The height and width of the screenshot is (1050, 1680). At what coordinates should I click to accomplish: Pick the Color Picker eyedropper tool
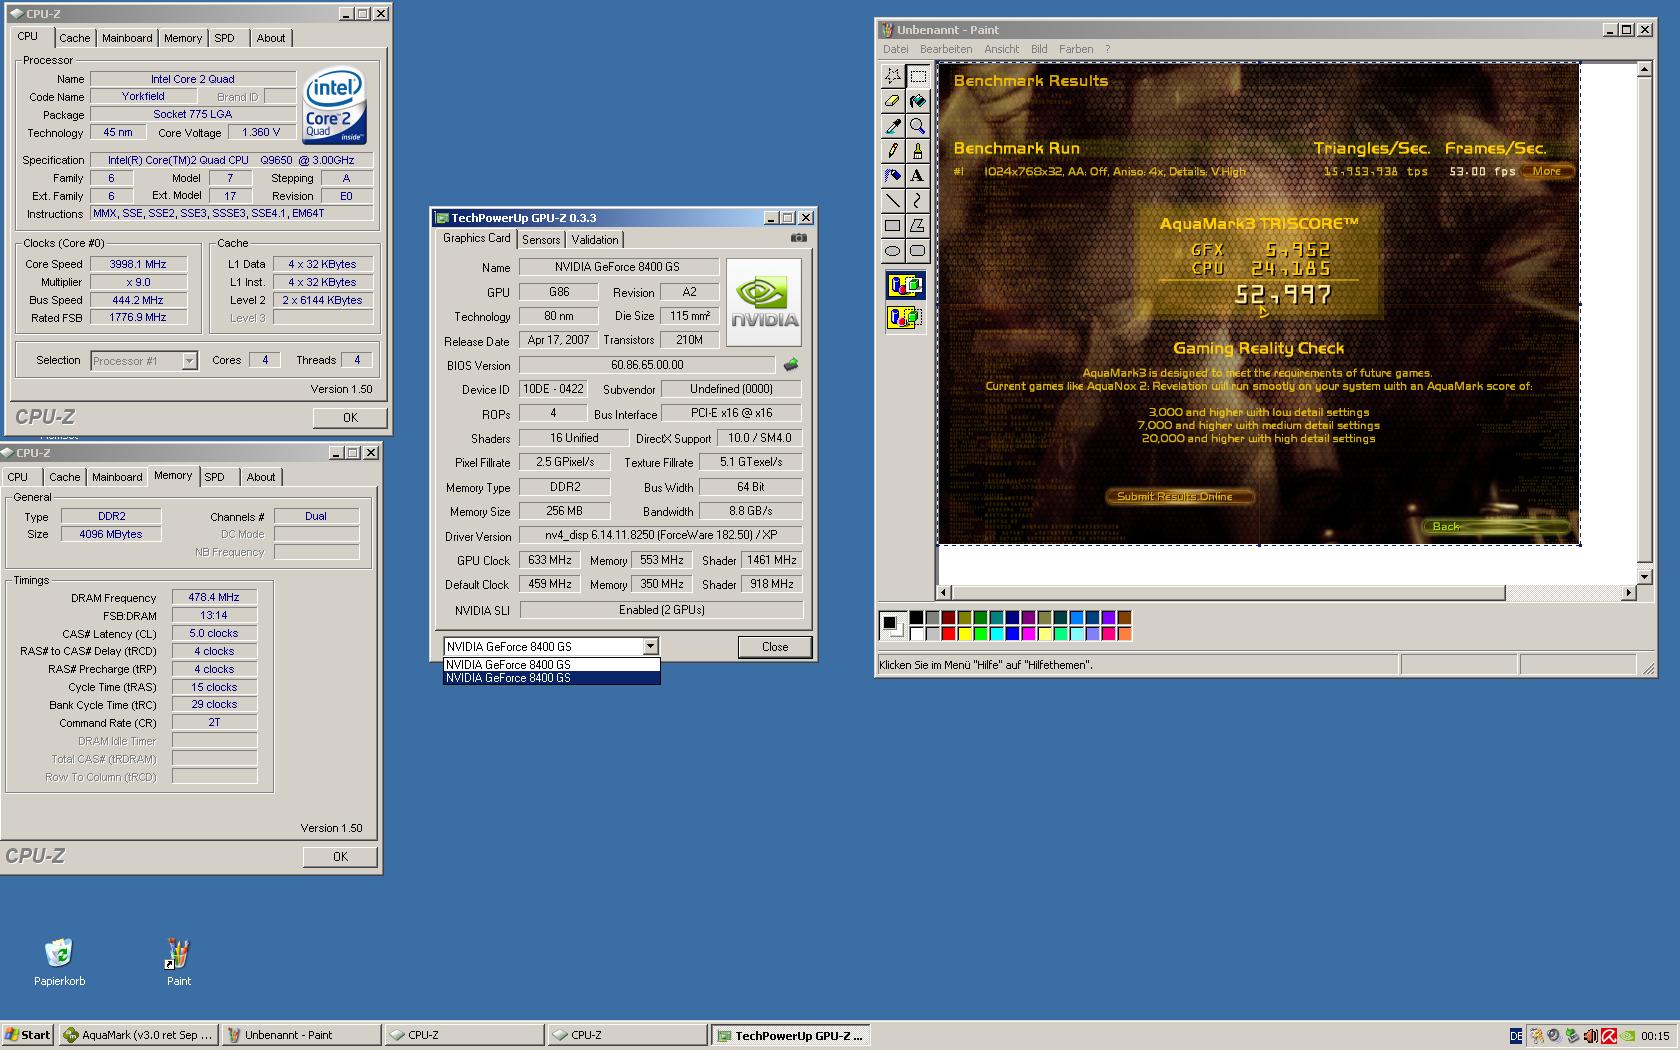tap(892, 126)
